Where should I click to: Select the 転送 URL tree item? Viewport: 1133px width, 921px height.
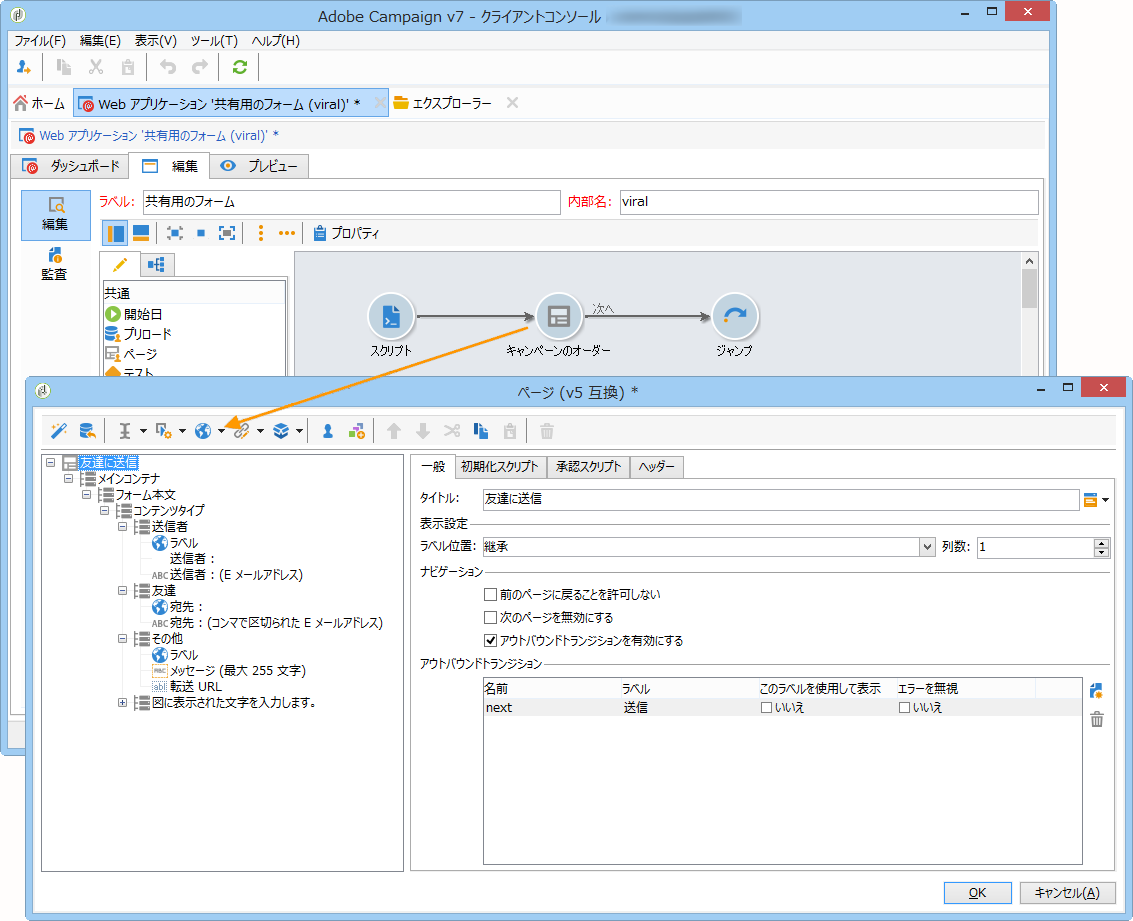[x=196, y=686]
